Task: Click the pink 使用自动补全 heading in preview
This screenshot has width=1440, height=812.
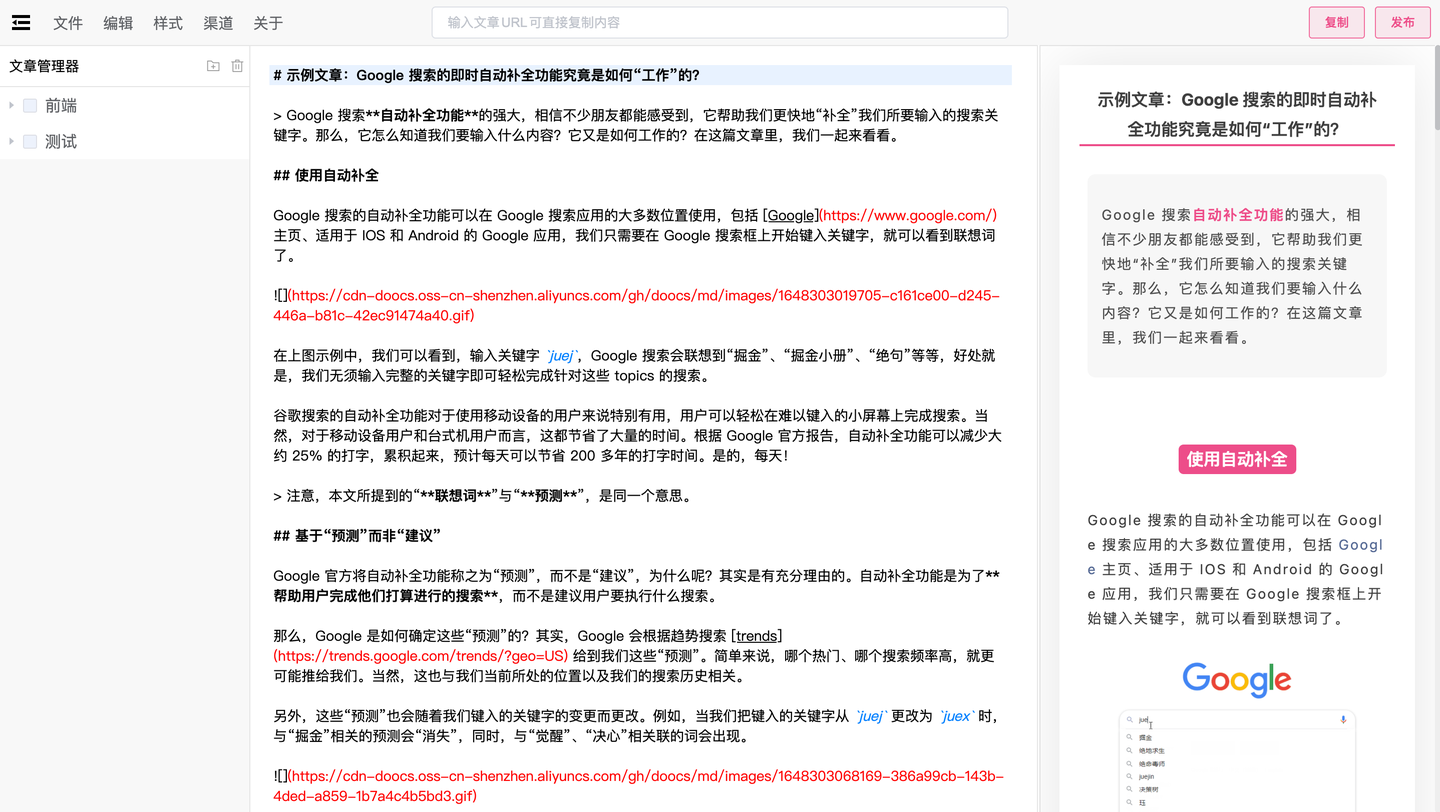Action: (1237, 459)
